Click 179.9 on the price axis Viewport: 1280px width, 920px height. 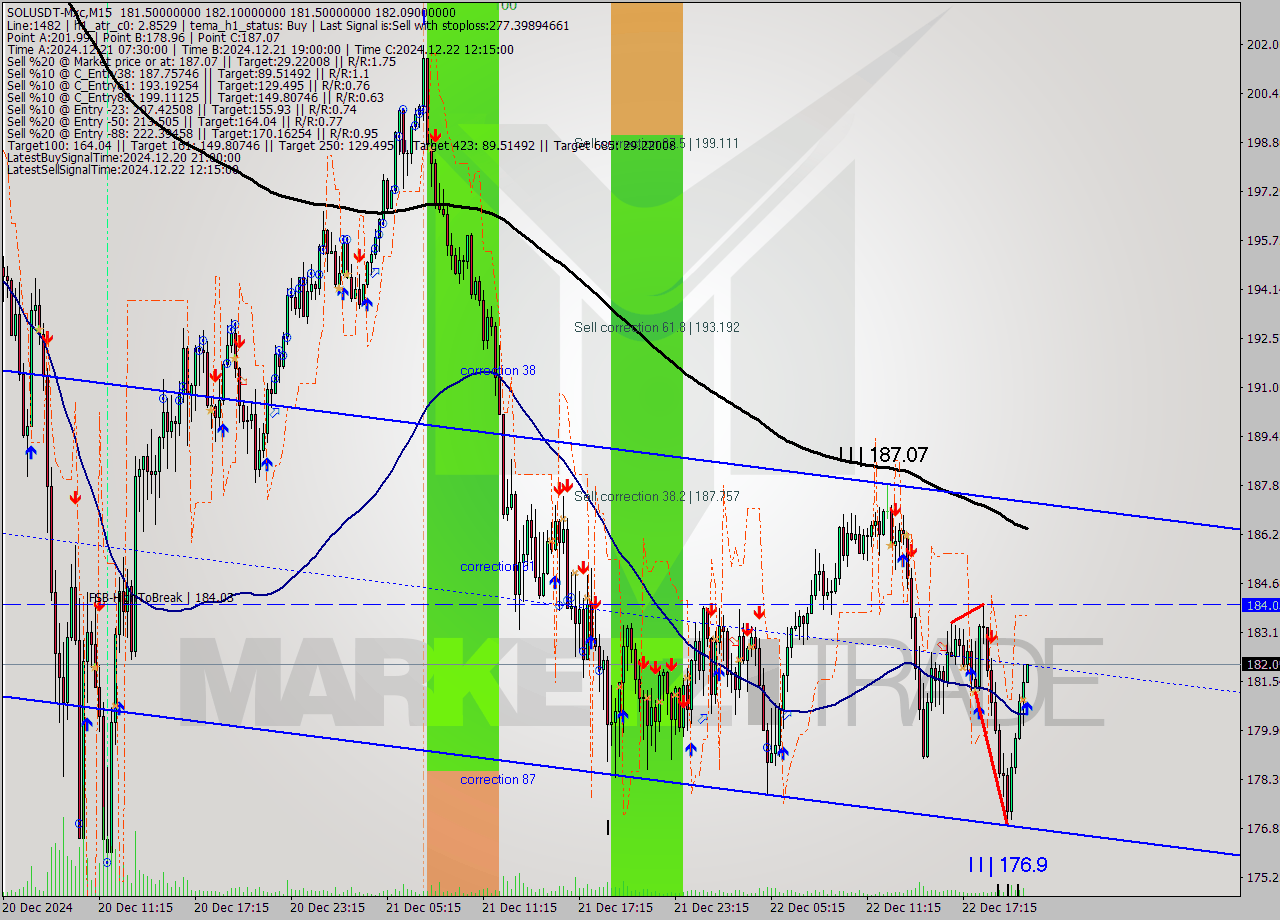point(1262,730)
